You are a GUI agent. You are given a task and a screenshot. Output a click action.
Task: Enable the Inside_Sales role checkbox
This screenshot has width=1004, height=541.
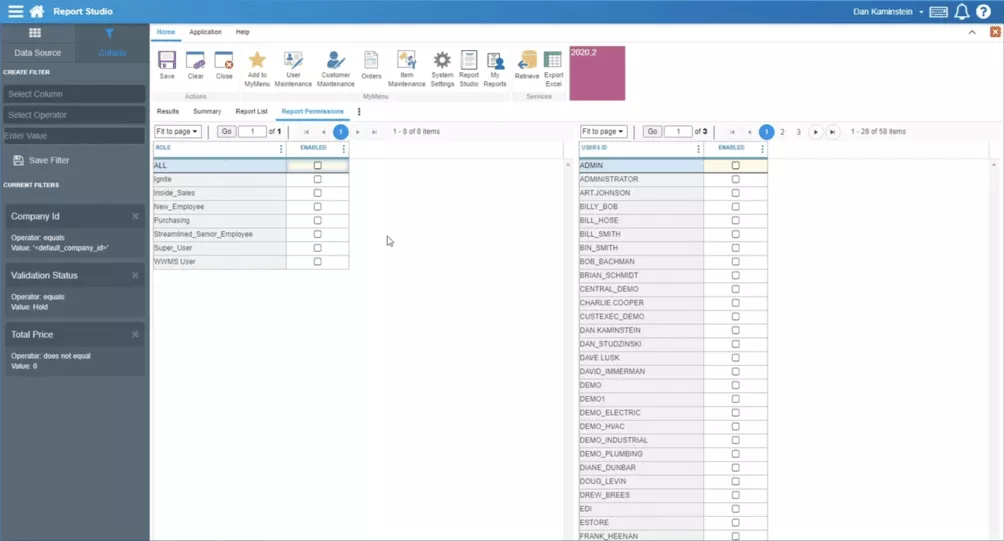(x=318, y=193)
